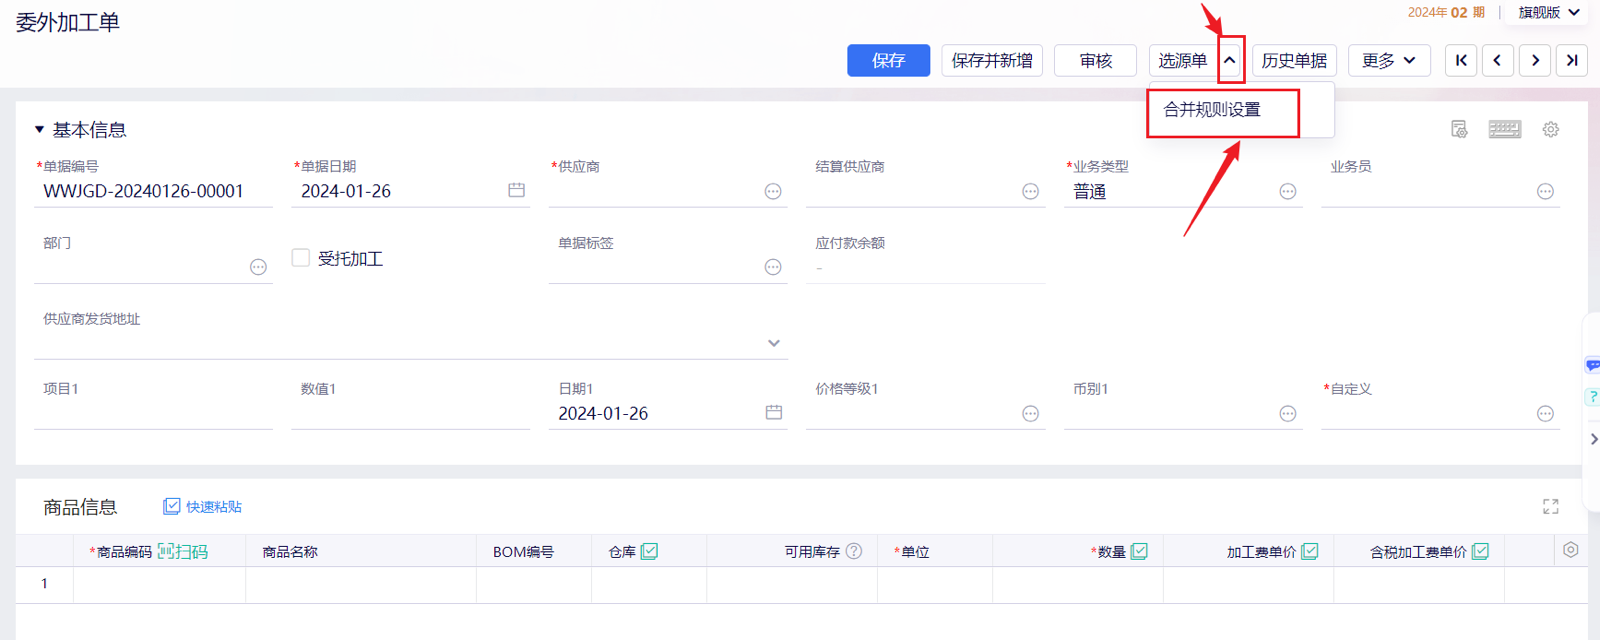Open the 部门 lookup ellipsis icon

click(258, 267)
